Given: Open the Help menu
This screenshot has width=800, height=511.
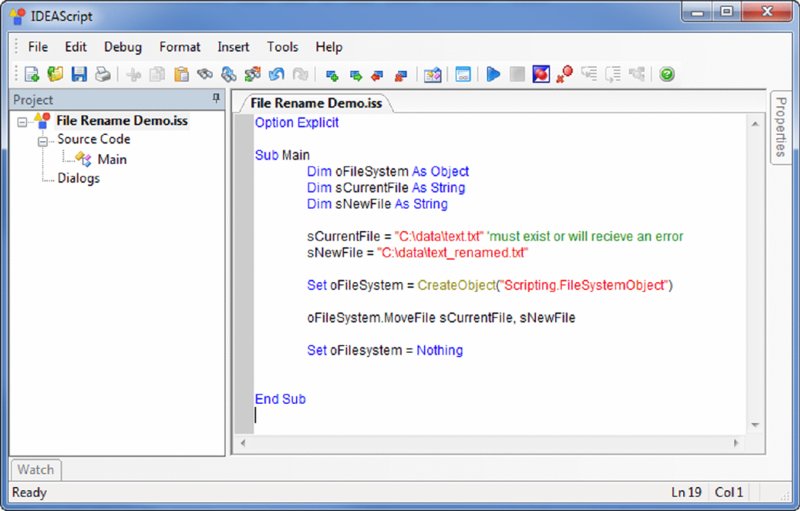Looking at the screenshot, I should [x=329, y=47].
